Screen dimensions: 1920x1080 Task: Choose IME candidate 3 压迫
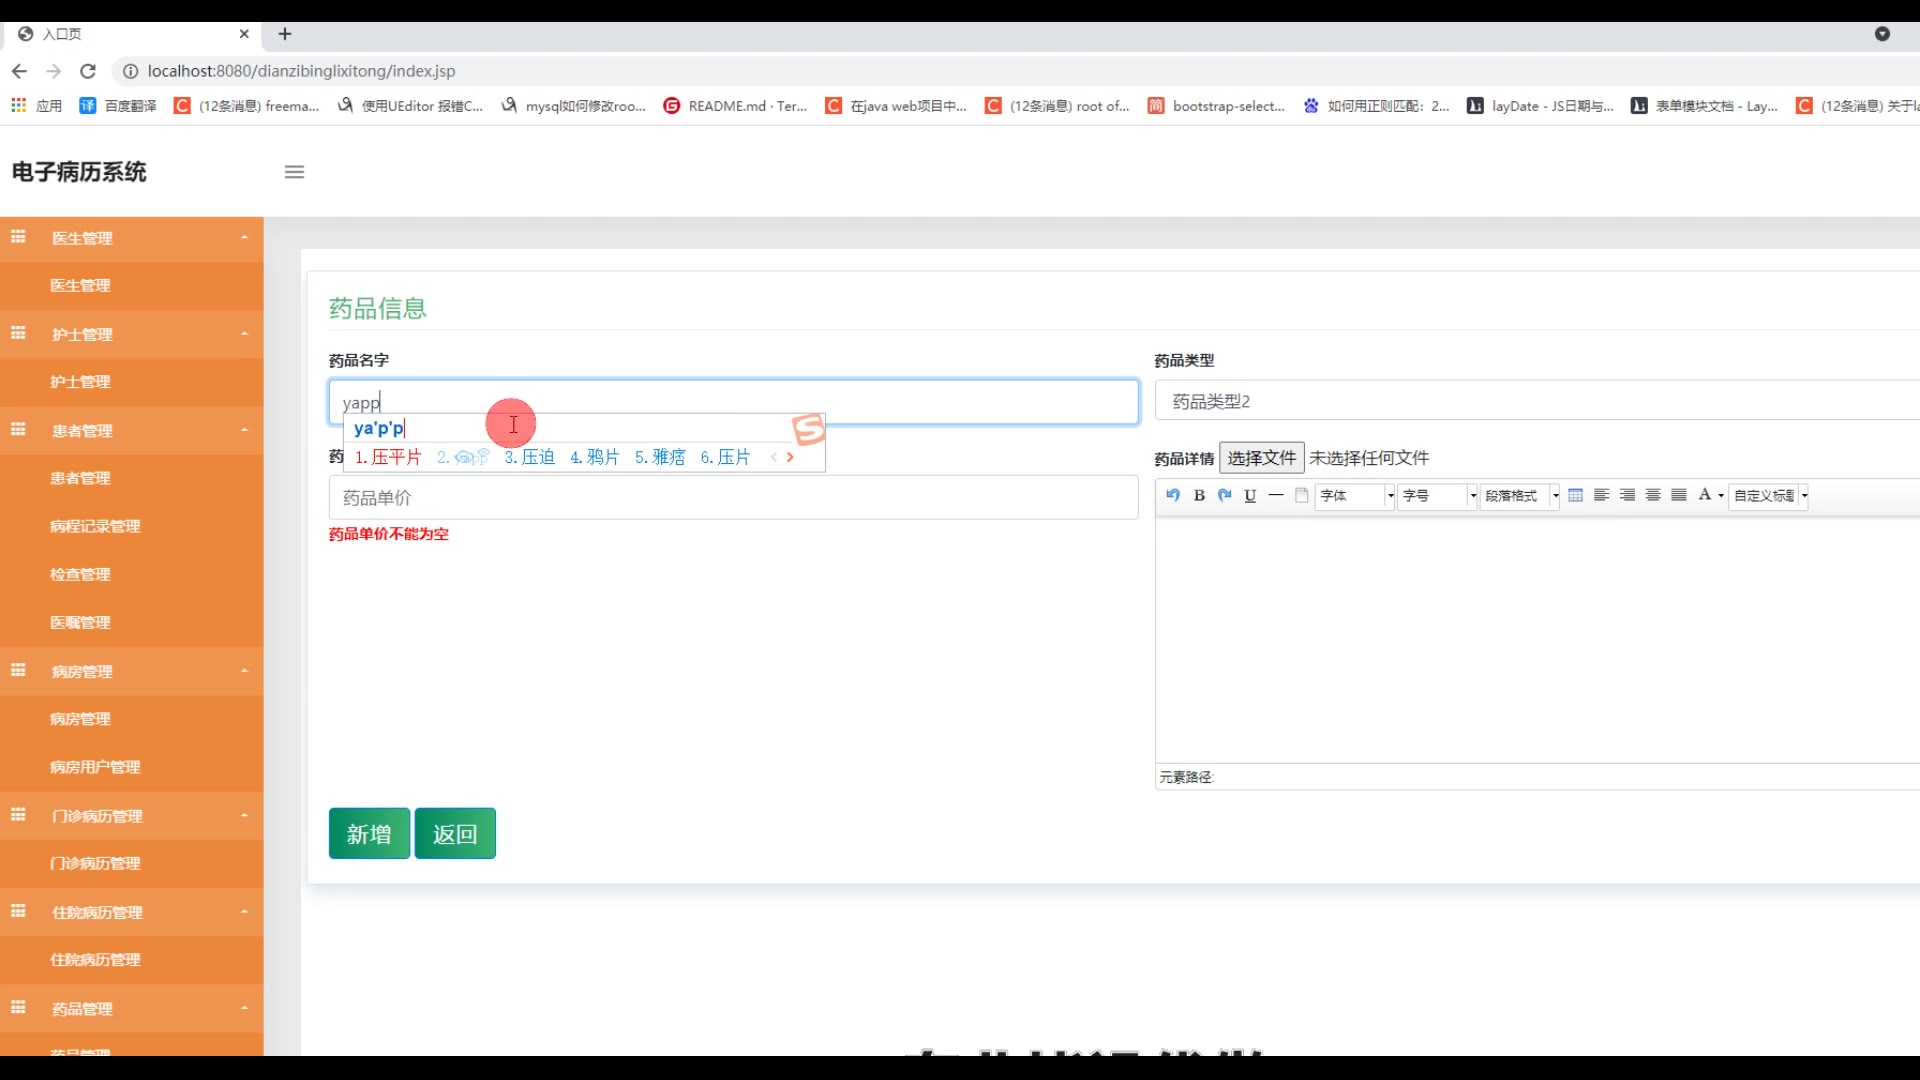(x=530, y=457)
